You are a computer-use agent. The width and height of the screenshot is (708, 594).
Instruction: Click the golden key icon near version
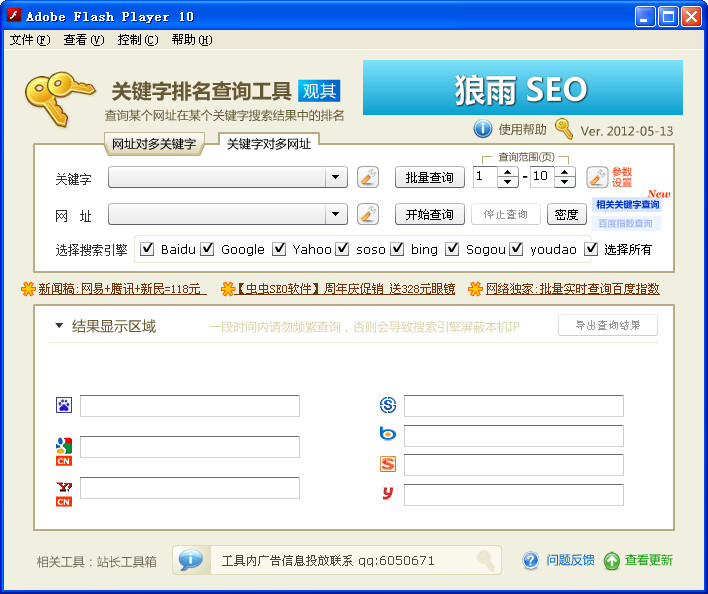(x=564, y=129)
